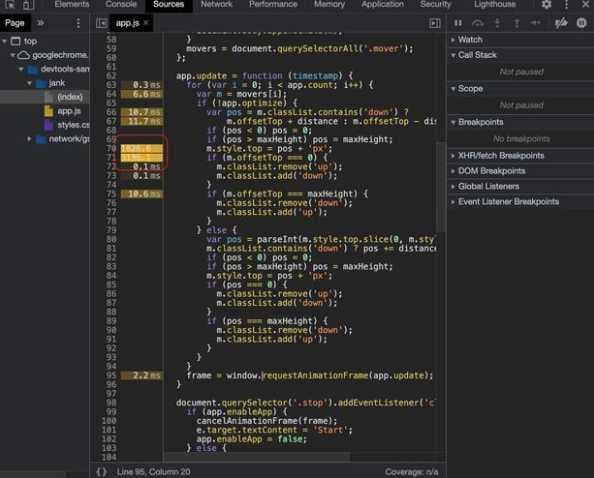
Task: Collapse the jank folder
Action: 30,83
